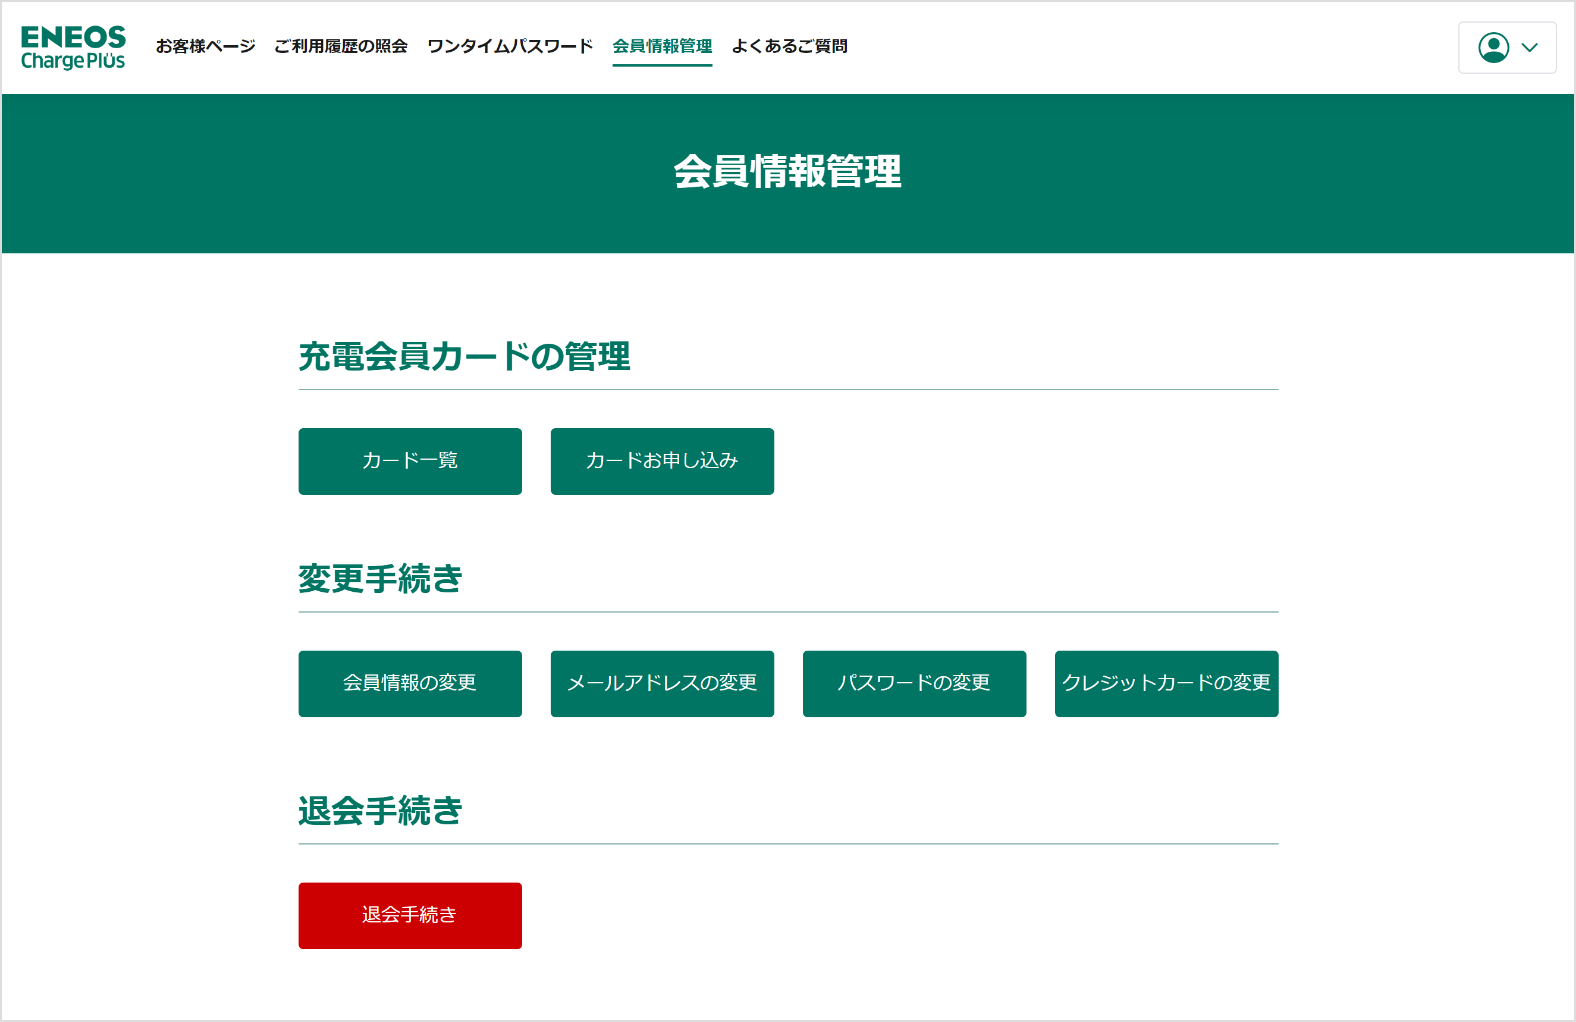The width and height of the screenshot is (1576, 1022).
Task: Click the red 退会手続き button
Action: pos(410,916)
